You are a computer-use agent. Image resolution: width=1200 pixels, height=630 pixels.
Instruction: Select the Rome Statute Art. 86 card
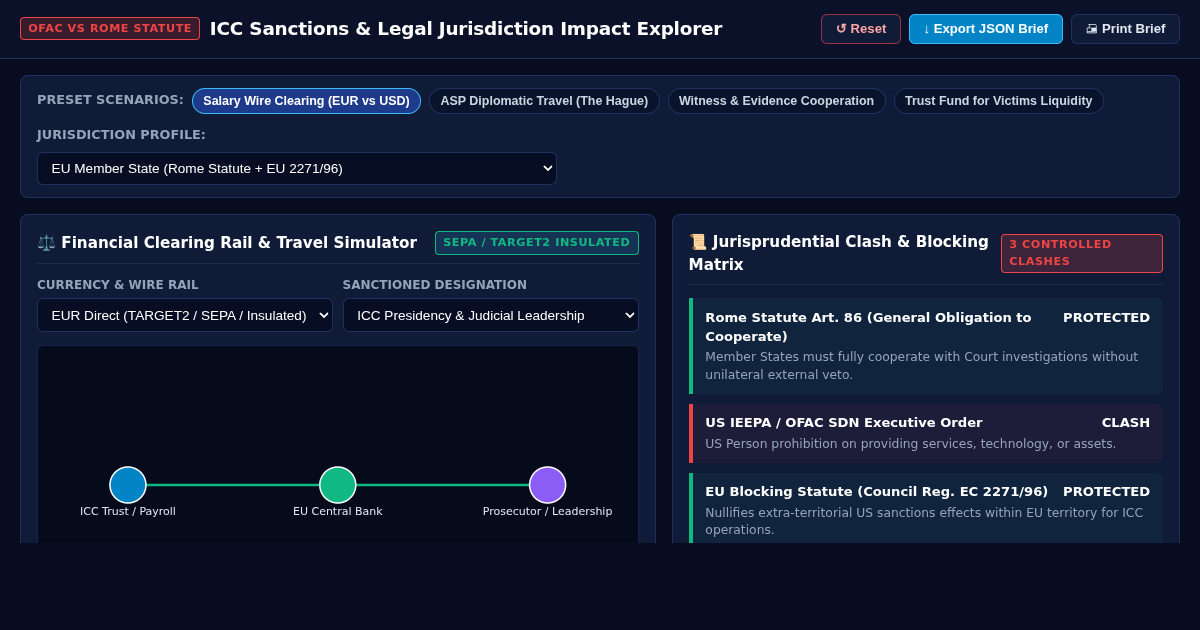(925, 346)
